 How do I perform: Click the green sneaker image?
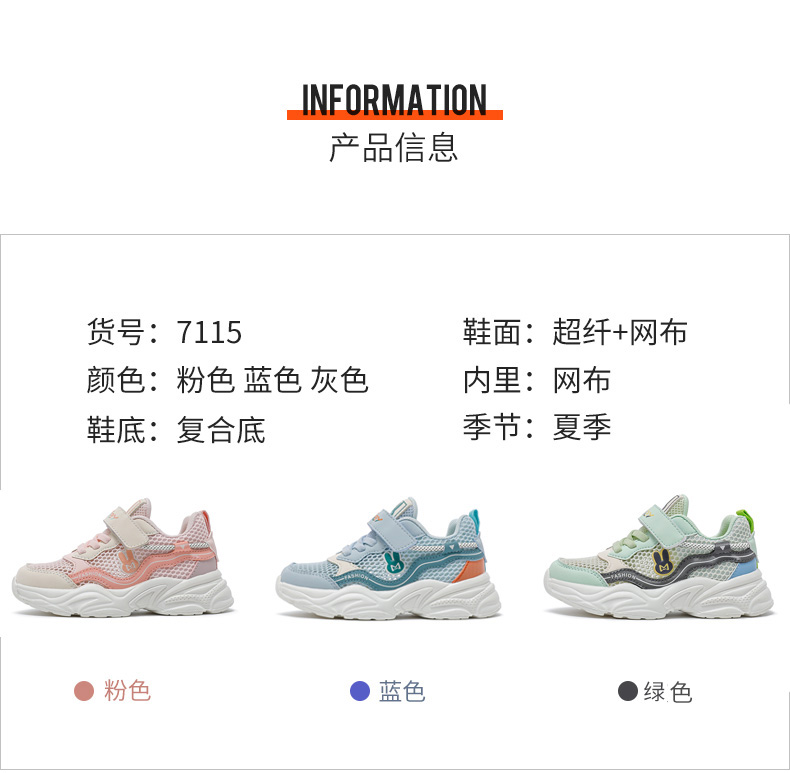click(659, 556)
